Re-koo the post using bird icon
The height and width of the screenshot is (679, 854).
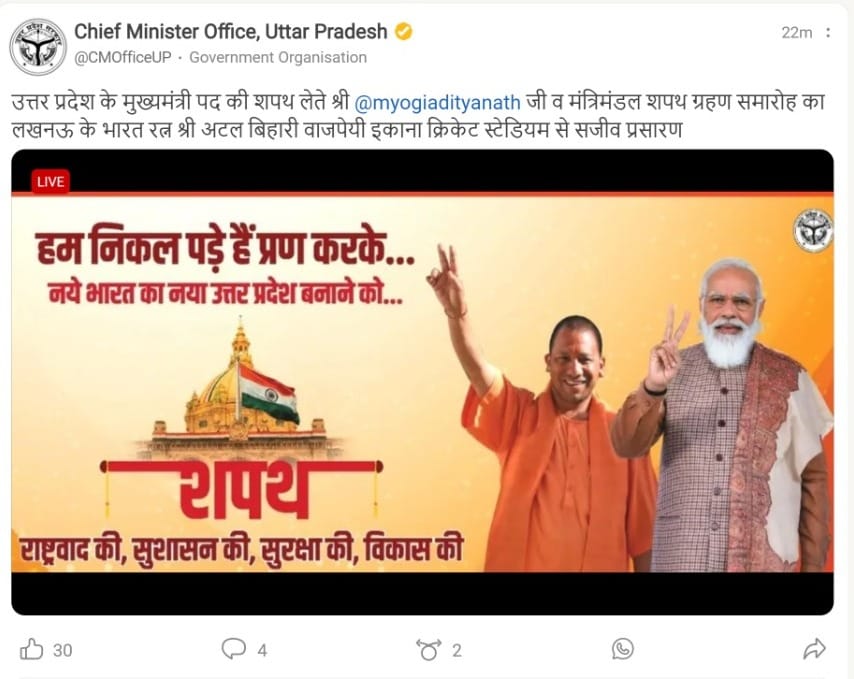[429, 650]
